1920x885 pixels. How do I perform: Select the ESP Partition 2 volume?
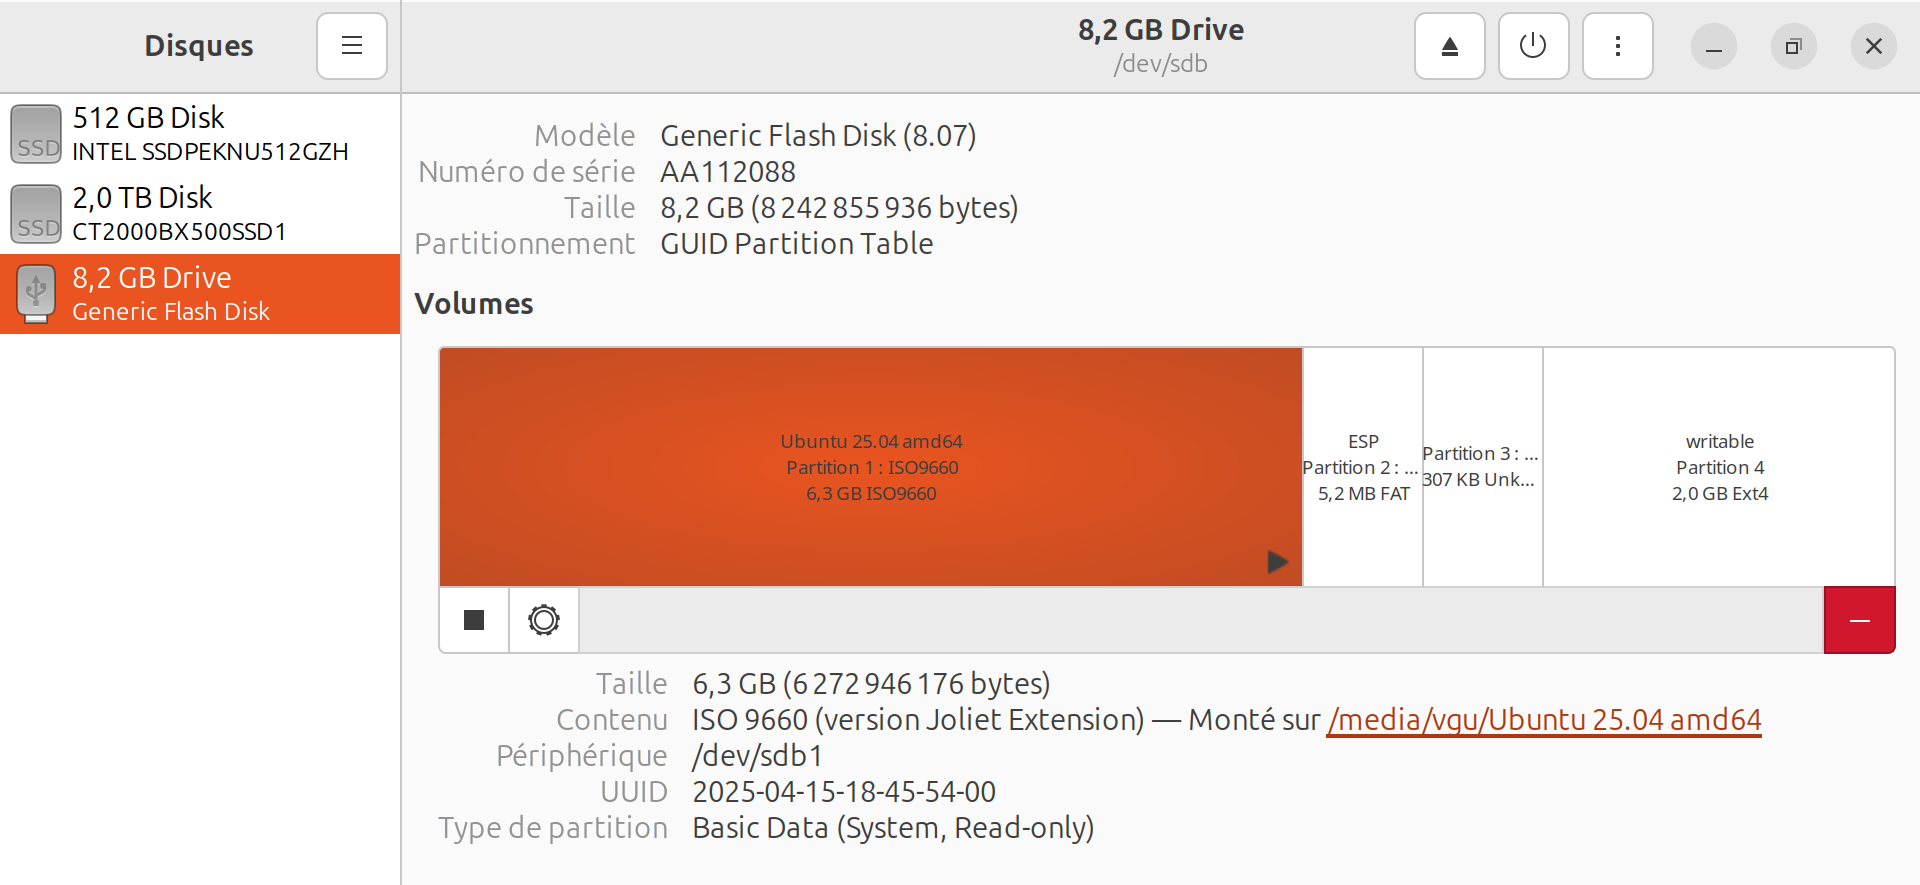[1363, 467]
